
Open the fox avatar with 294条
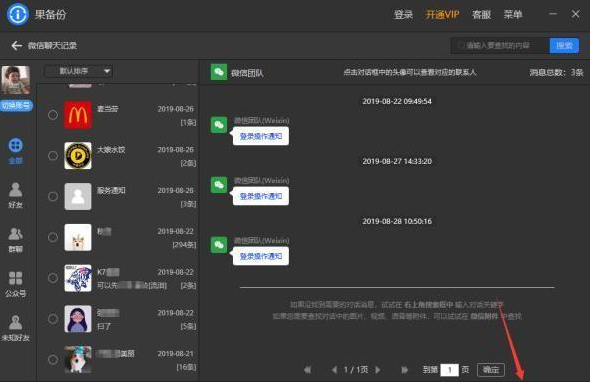tap(78, 237)
